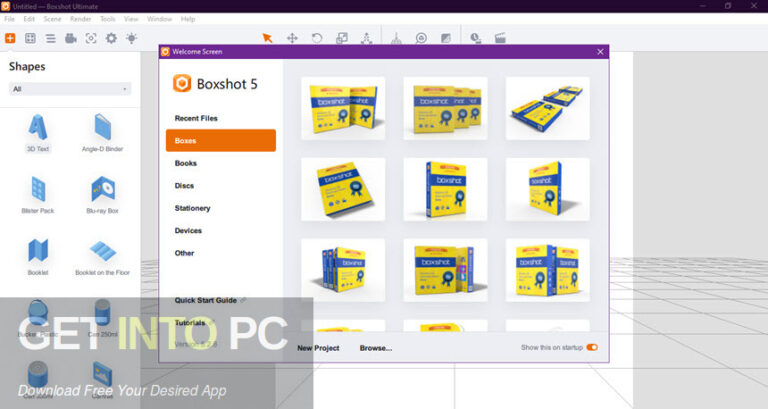Open the View menu
768x409 pixels.
pos(131,19)
